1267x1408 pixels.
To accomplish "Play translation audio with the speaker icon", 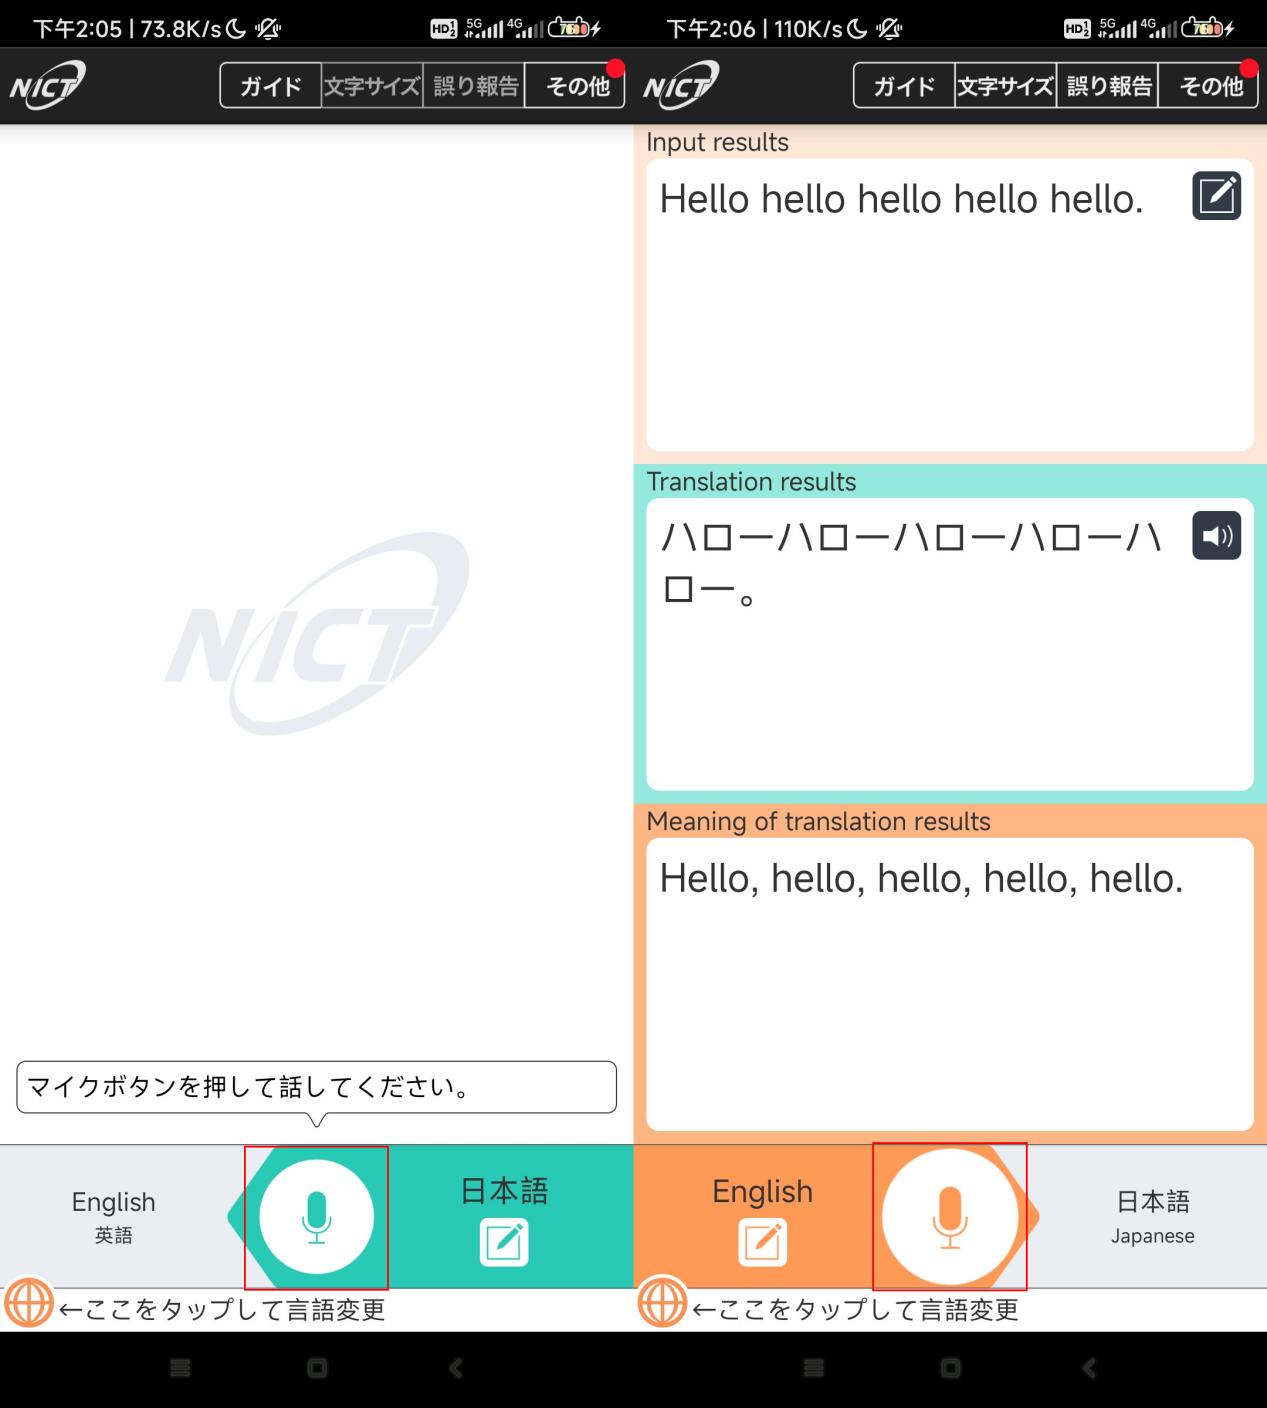I will pos(1216,536).
